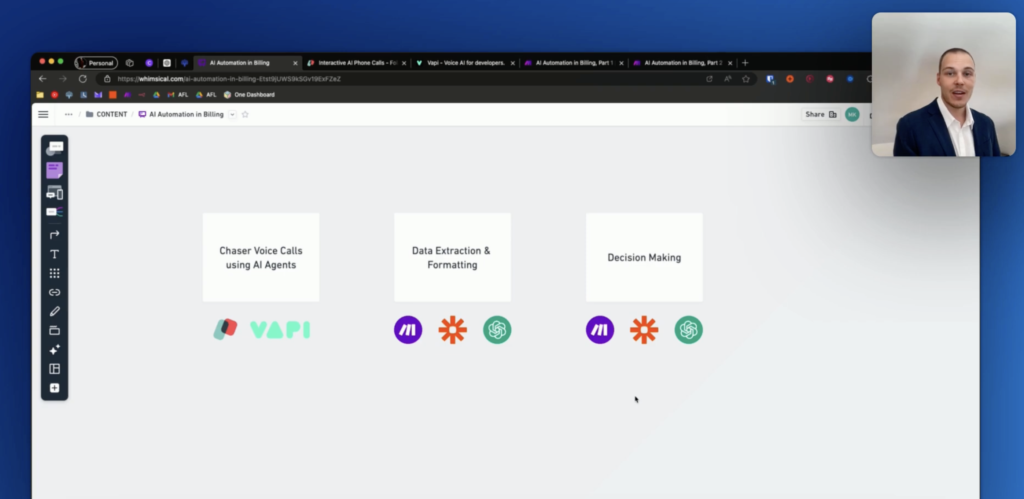The height and width of the screenshot is (499, 1024).
Task: Star the board as favorite
Action: (245, 114)
